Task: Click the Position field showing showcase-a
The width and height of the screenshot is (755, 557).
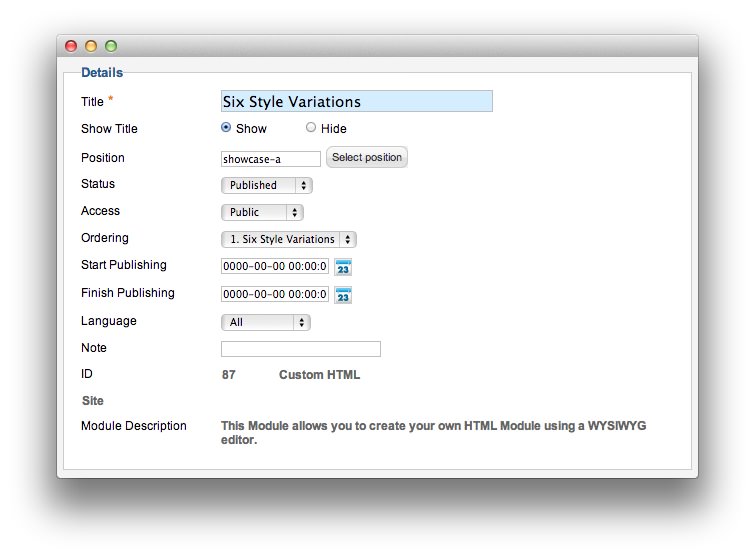Action: (x=271, y=159)
